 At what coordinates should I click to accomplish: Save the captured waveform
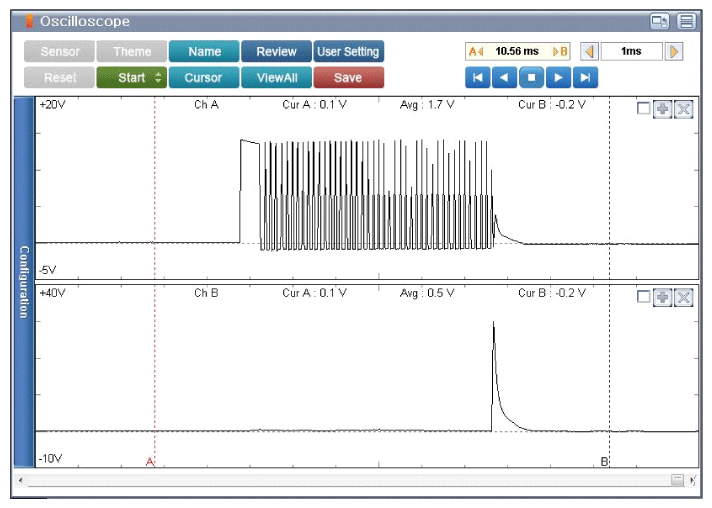pos(348,78)
